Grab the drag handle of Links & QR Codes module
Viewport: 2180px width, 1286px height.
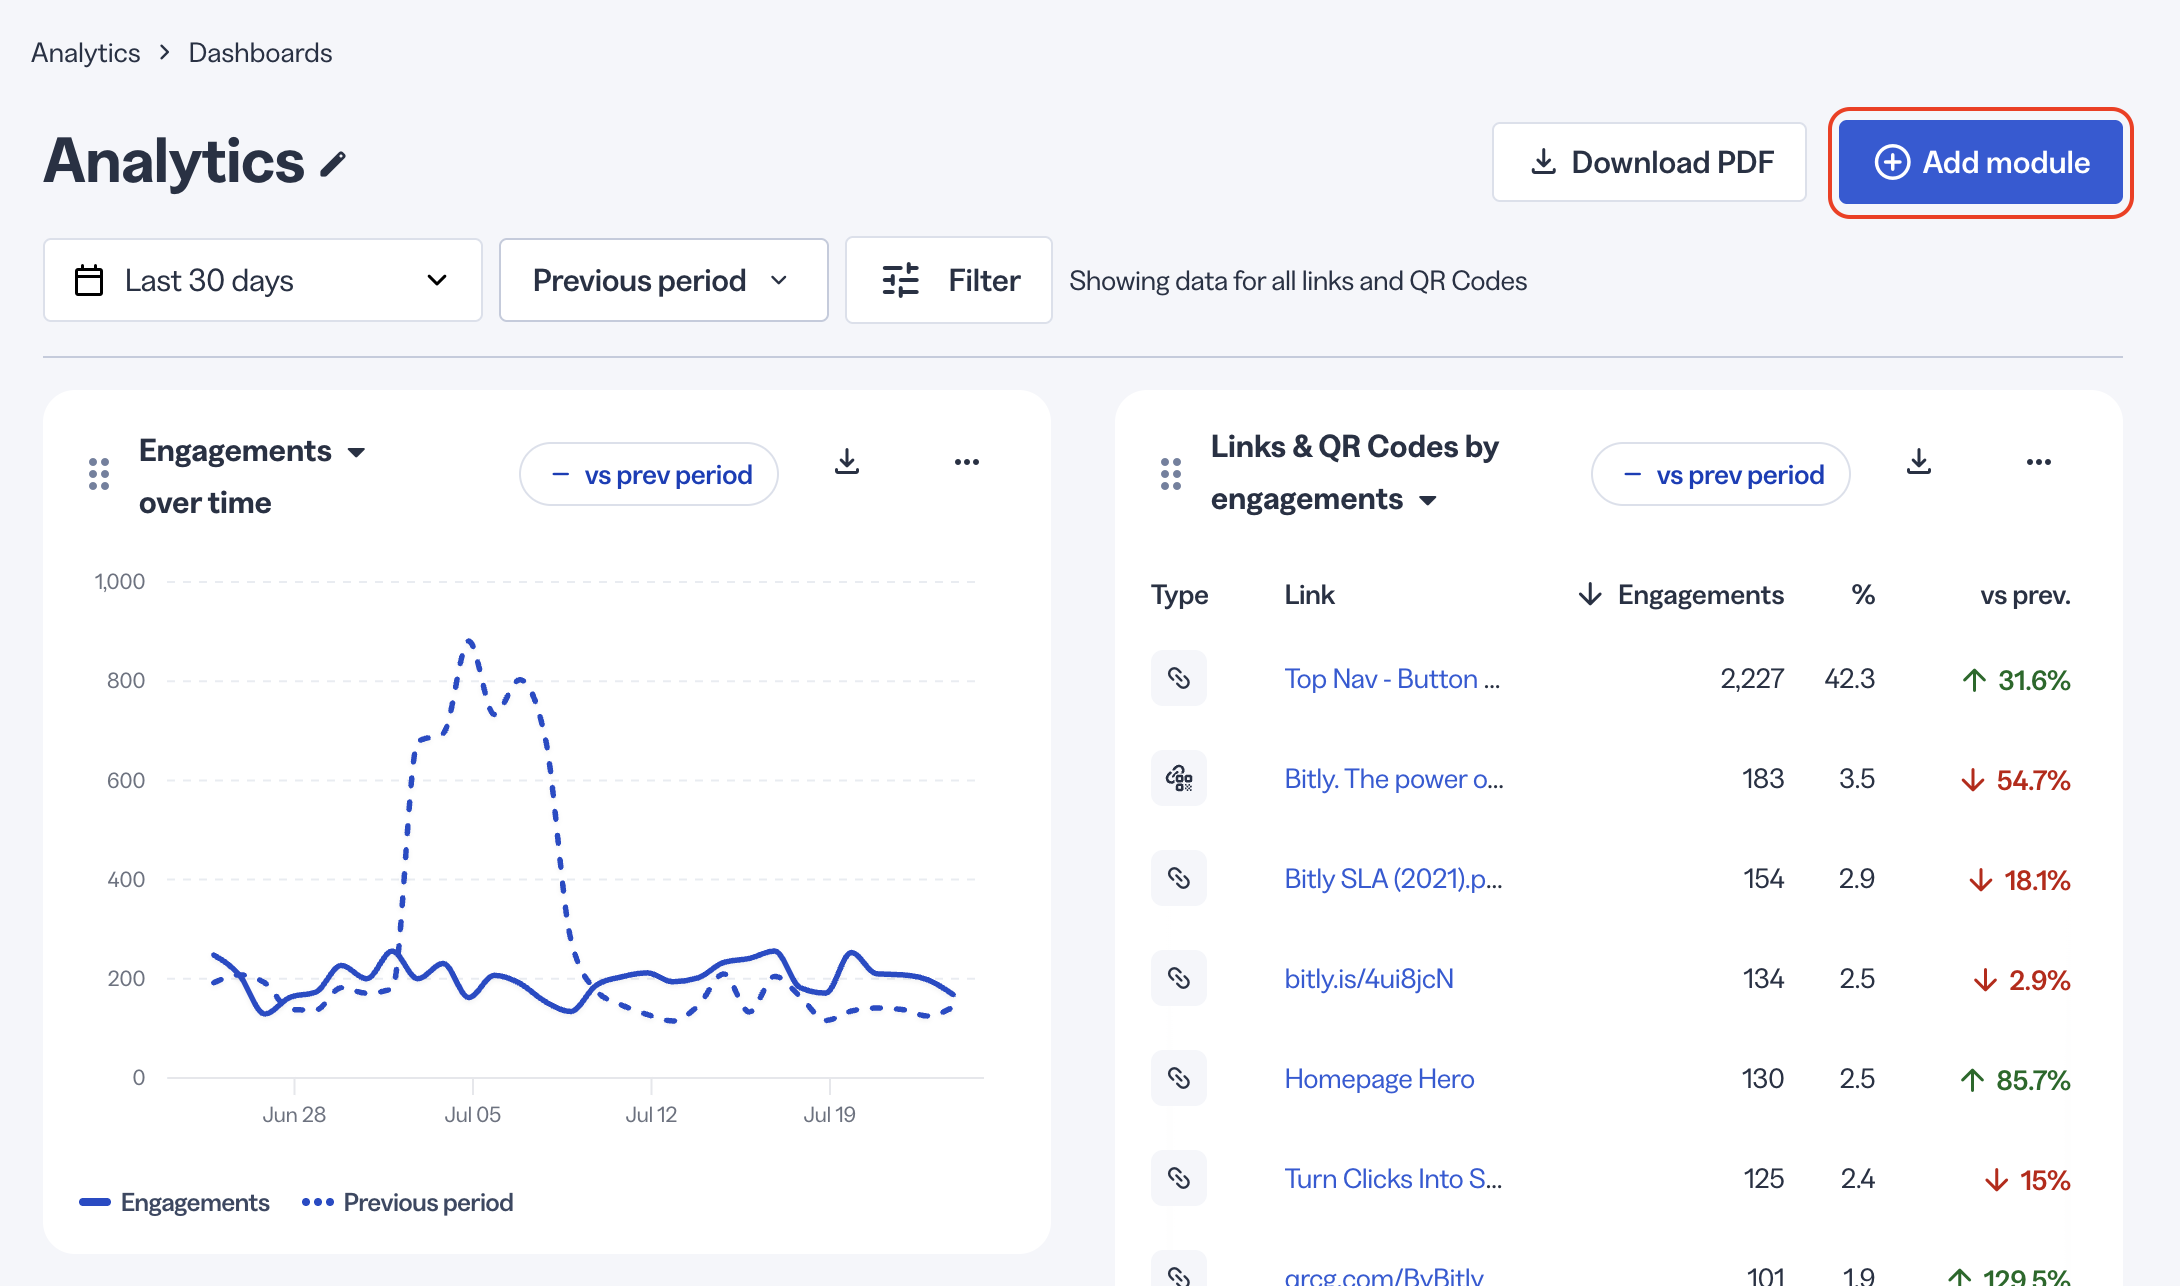tap(1171, 474)
